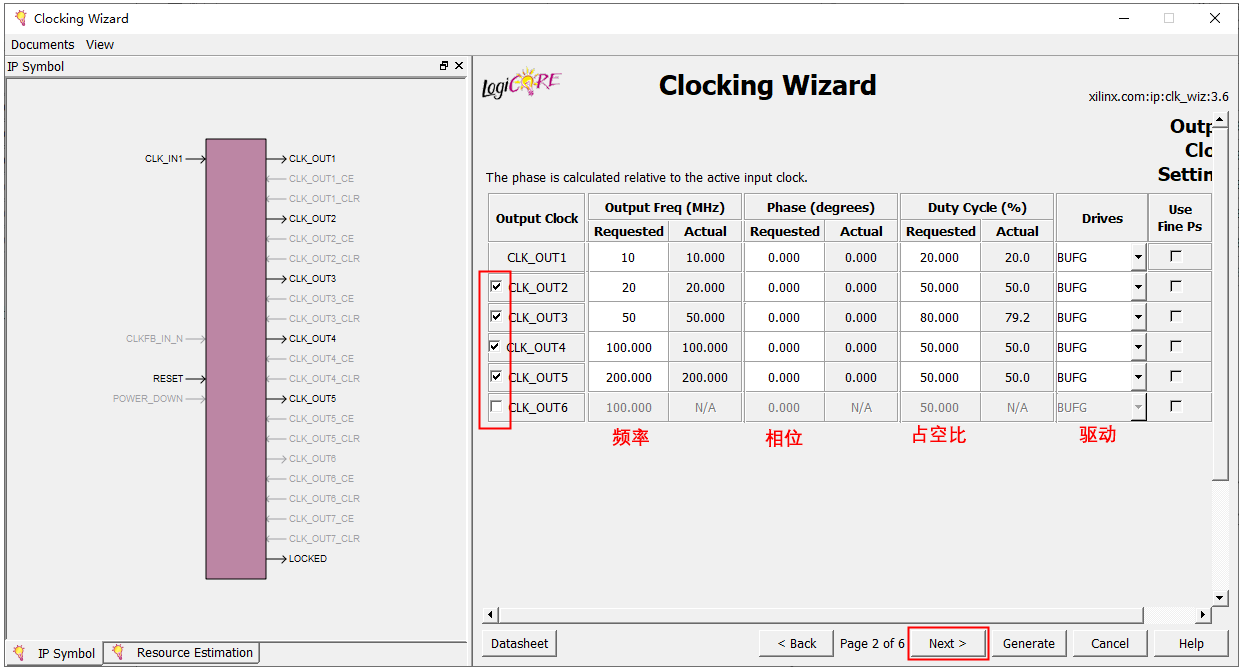Close the IP Symbol panel
The height and width of the screenshot is (672, 1243).
(459, 66)
